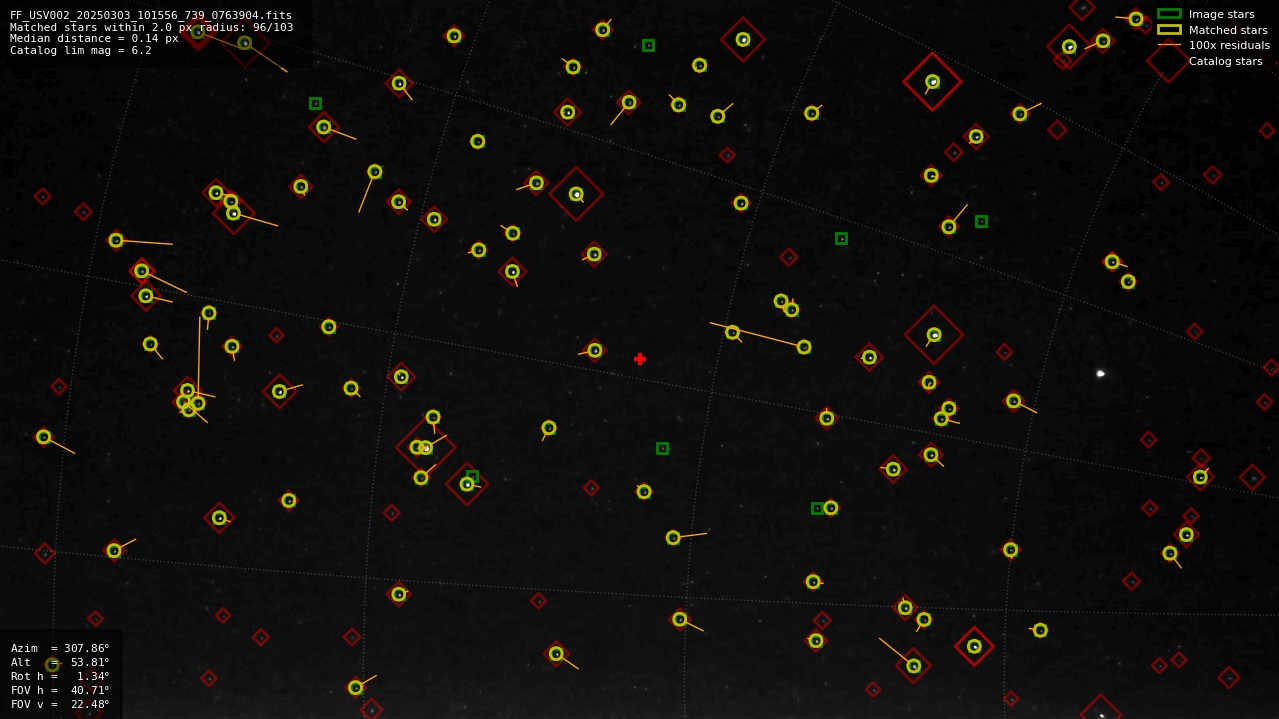
Task: Select the "Matched stars" legend label
Action: (x=1228, y=30)
